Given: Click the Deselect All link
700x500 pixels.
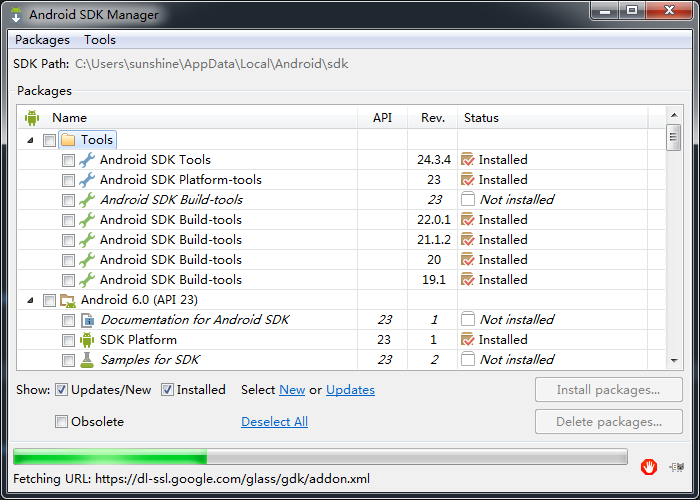Looking at the screenshot, I should 274,422.
